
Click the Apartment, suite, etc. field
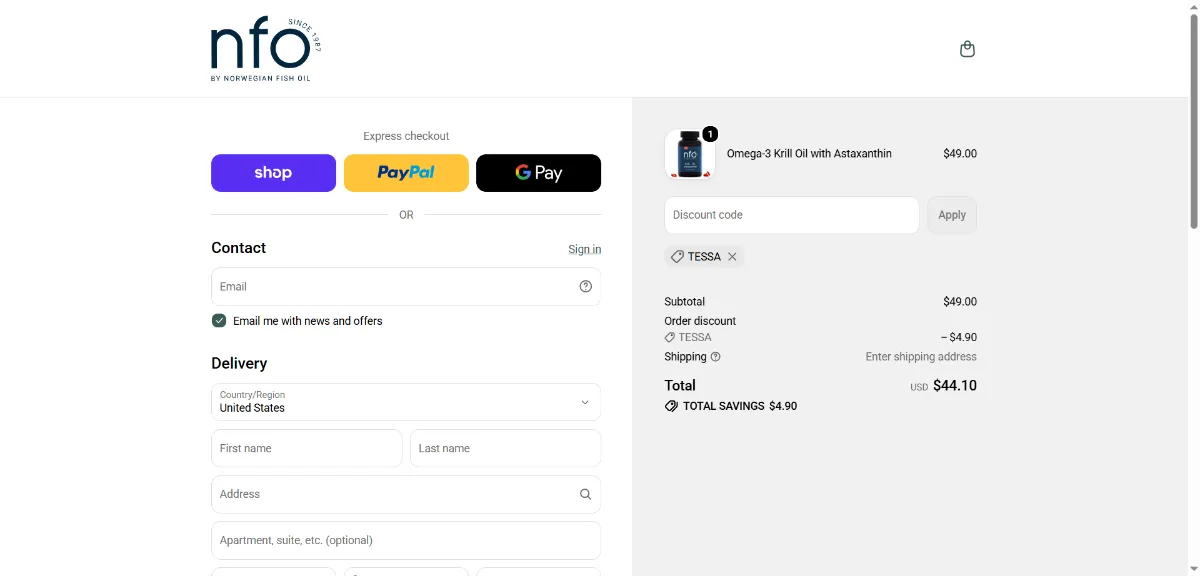406,540
